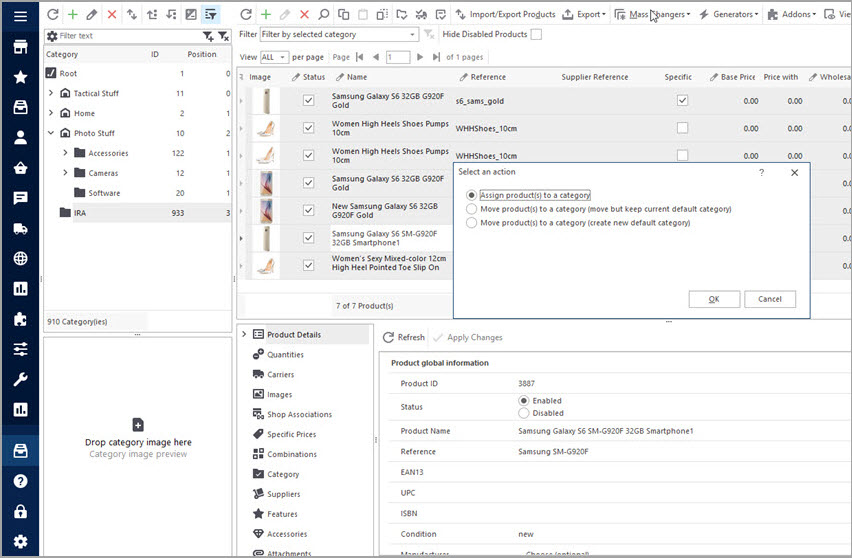Expand the Product Details section
852x558 pixels.
[244, 334]
